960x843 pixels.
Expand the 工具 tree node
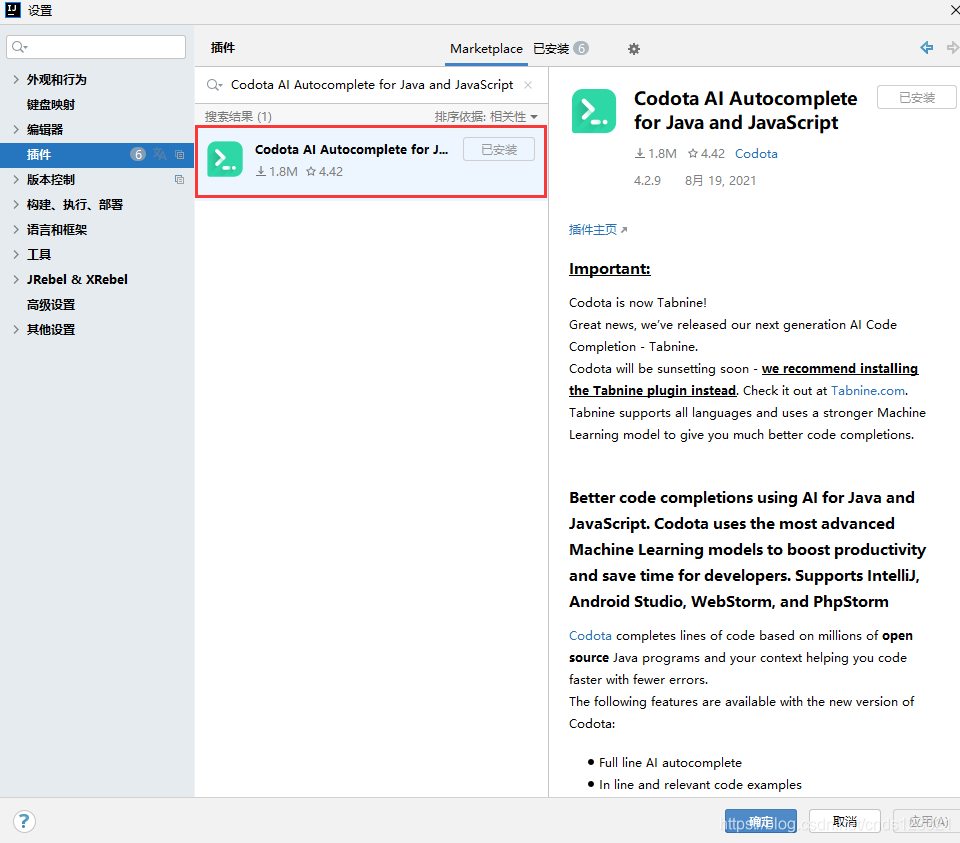16,254
